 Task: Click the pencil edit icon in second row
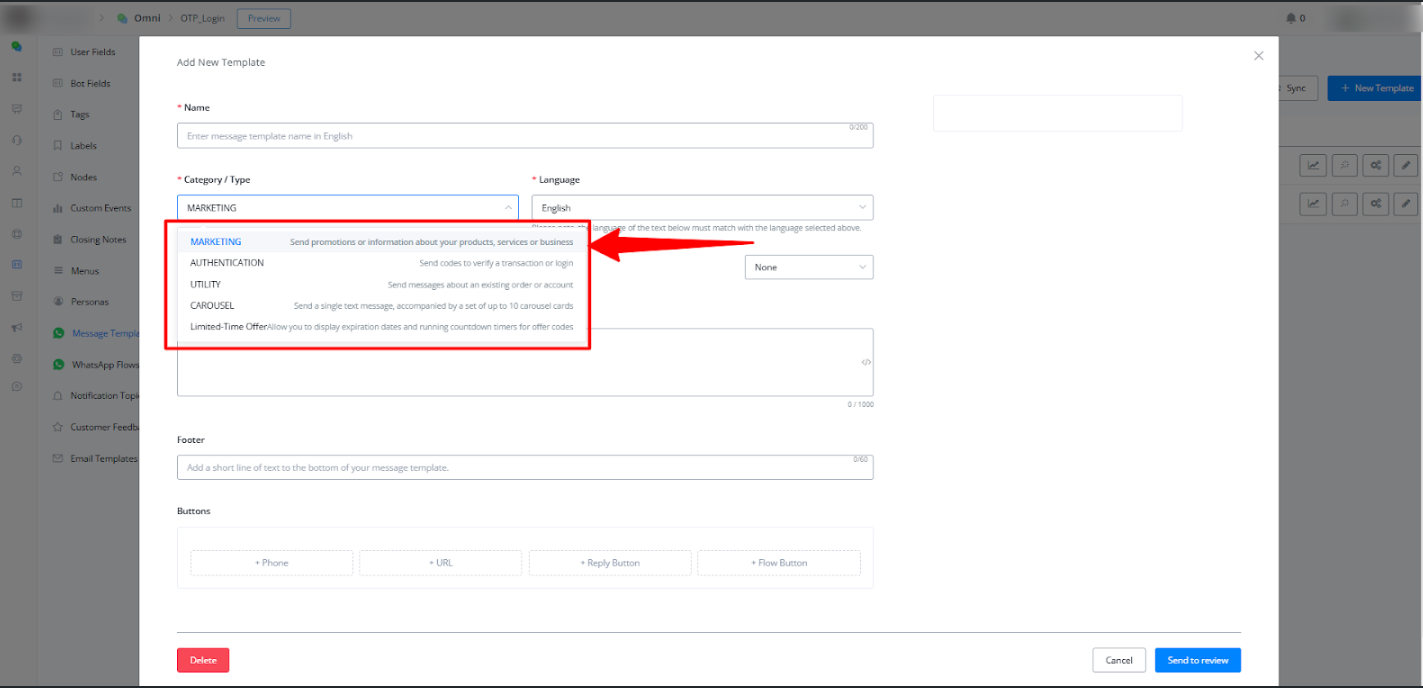(1406, 204)
